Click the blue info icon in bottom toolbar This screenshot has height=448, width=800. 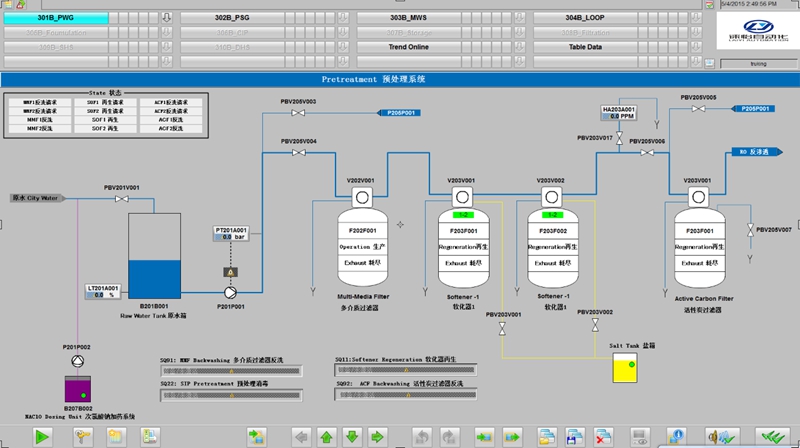pyautogui.click(x=678, y=436)
